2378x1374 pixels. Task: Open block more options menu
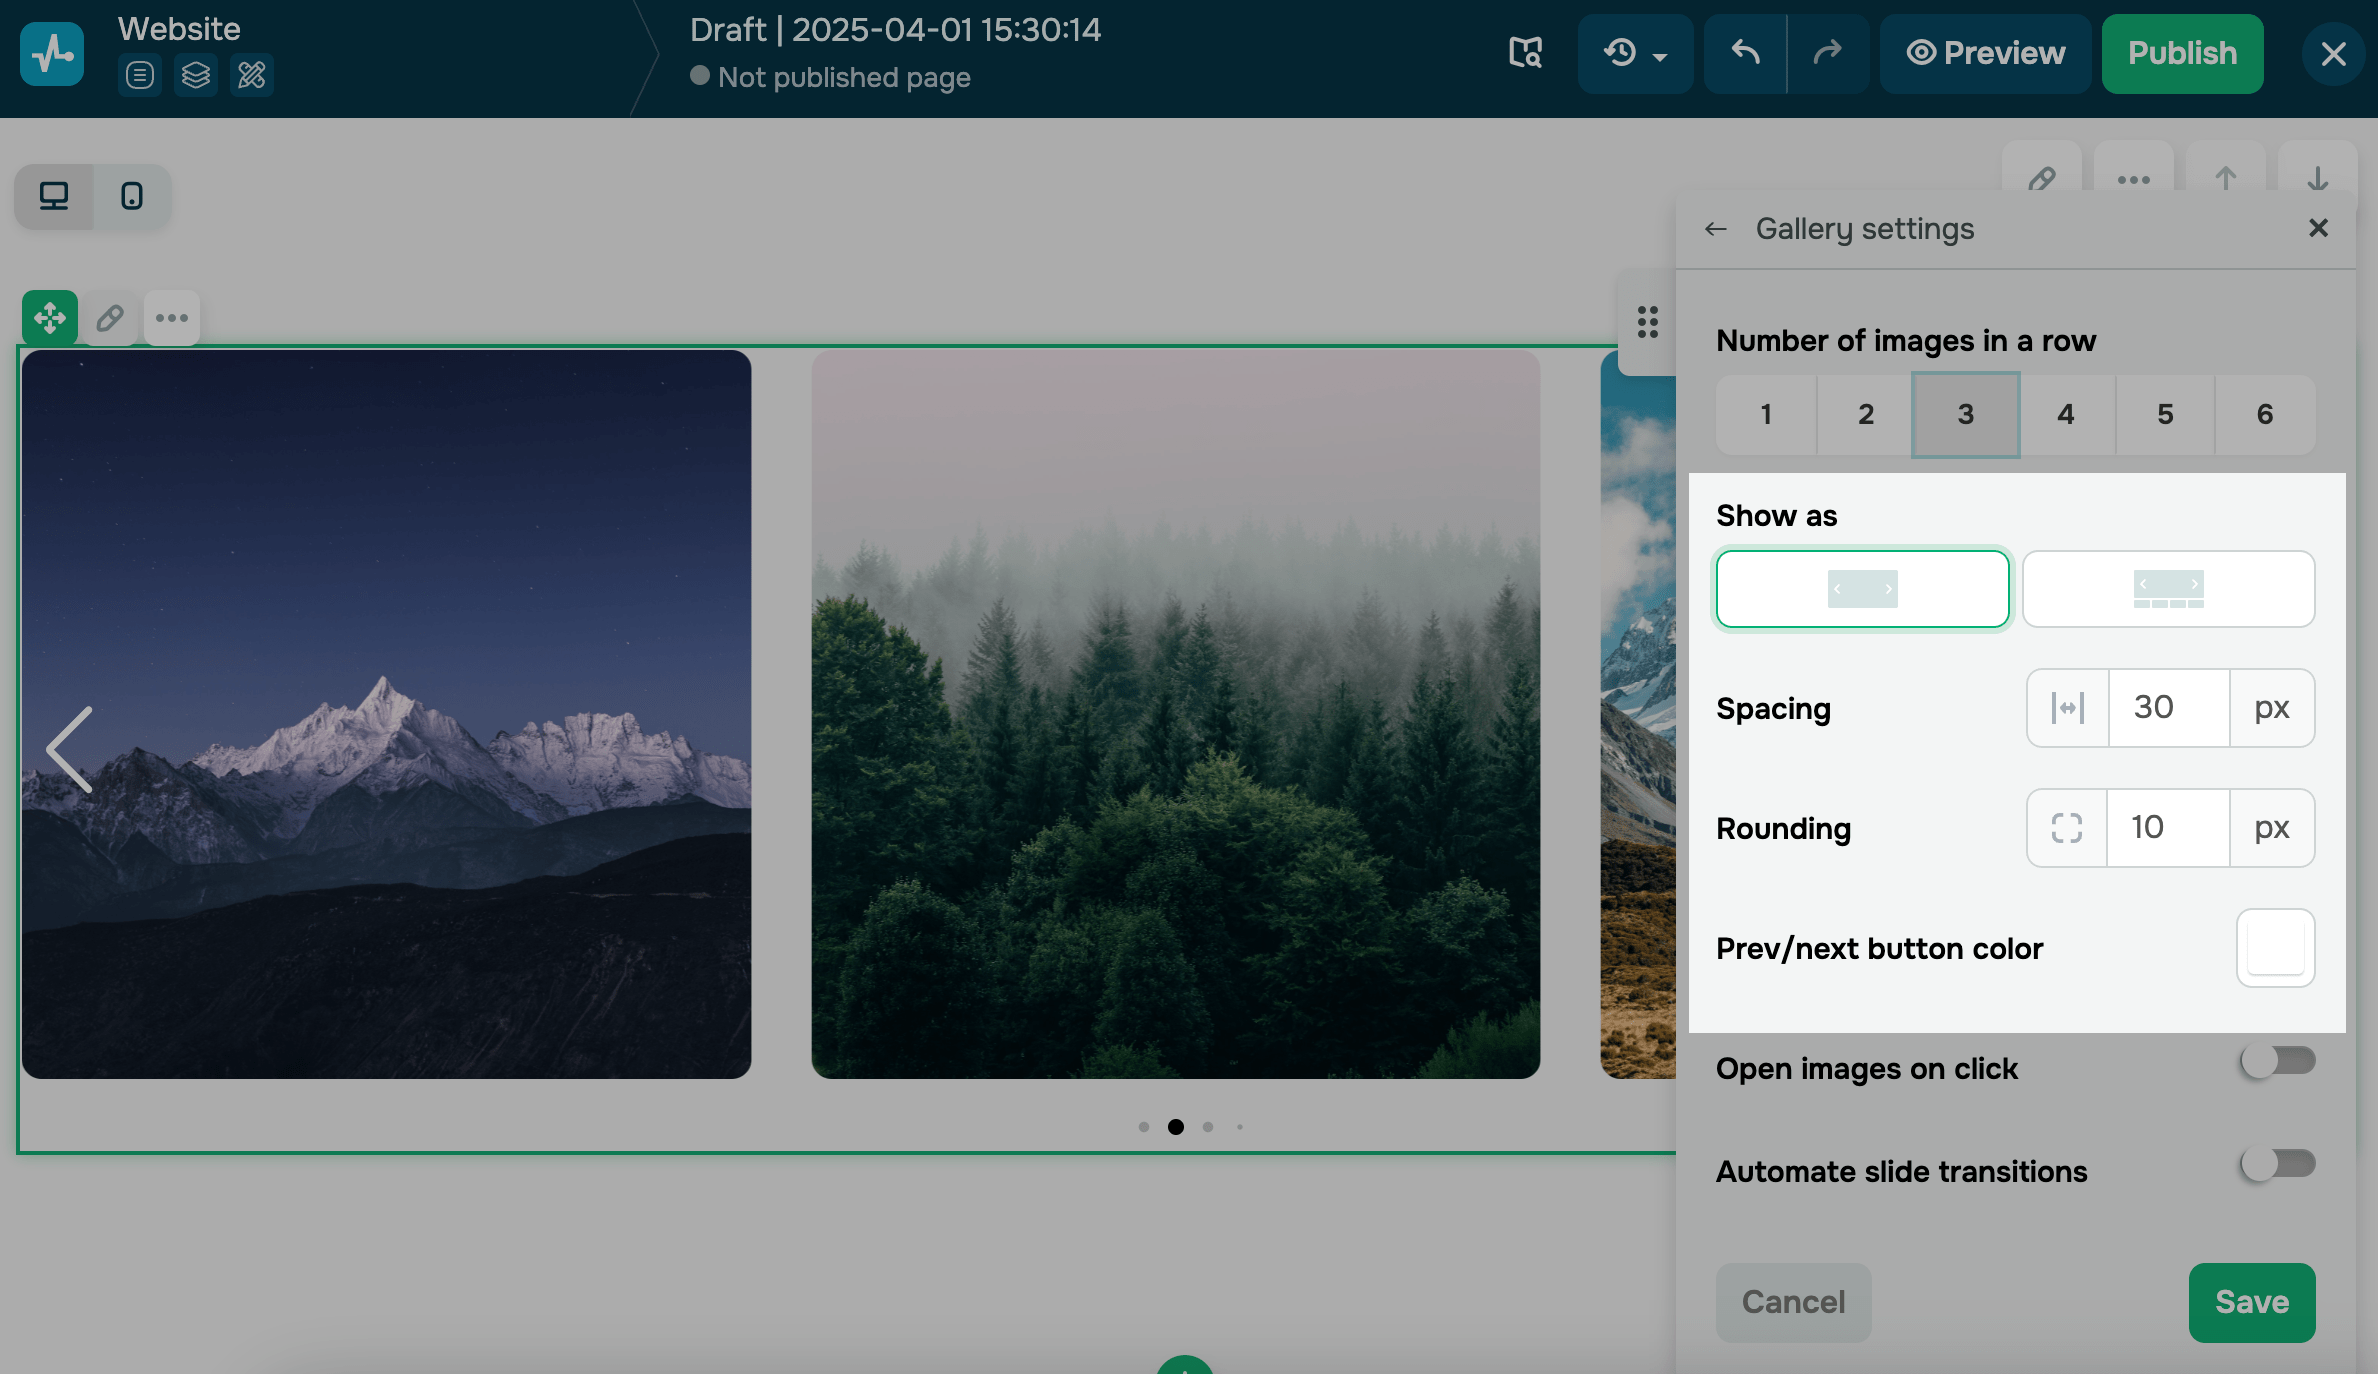(172, 318)
